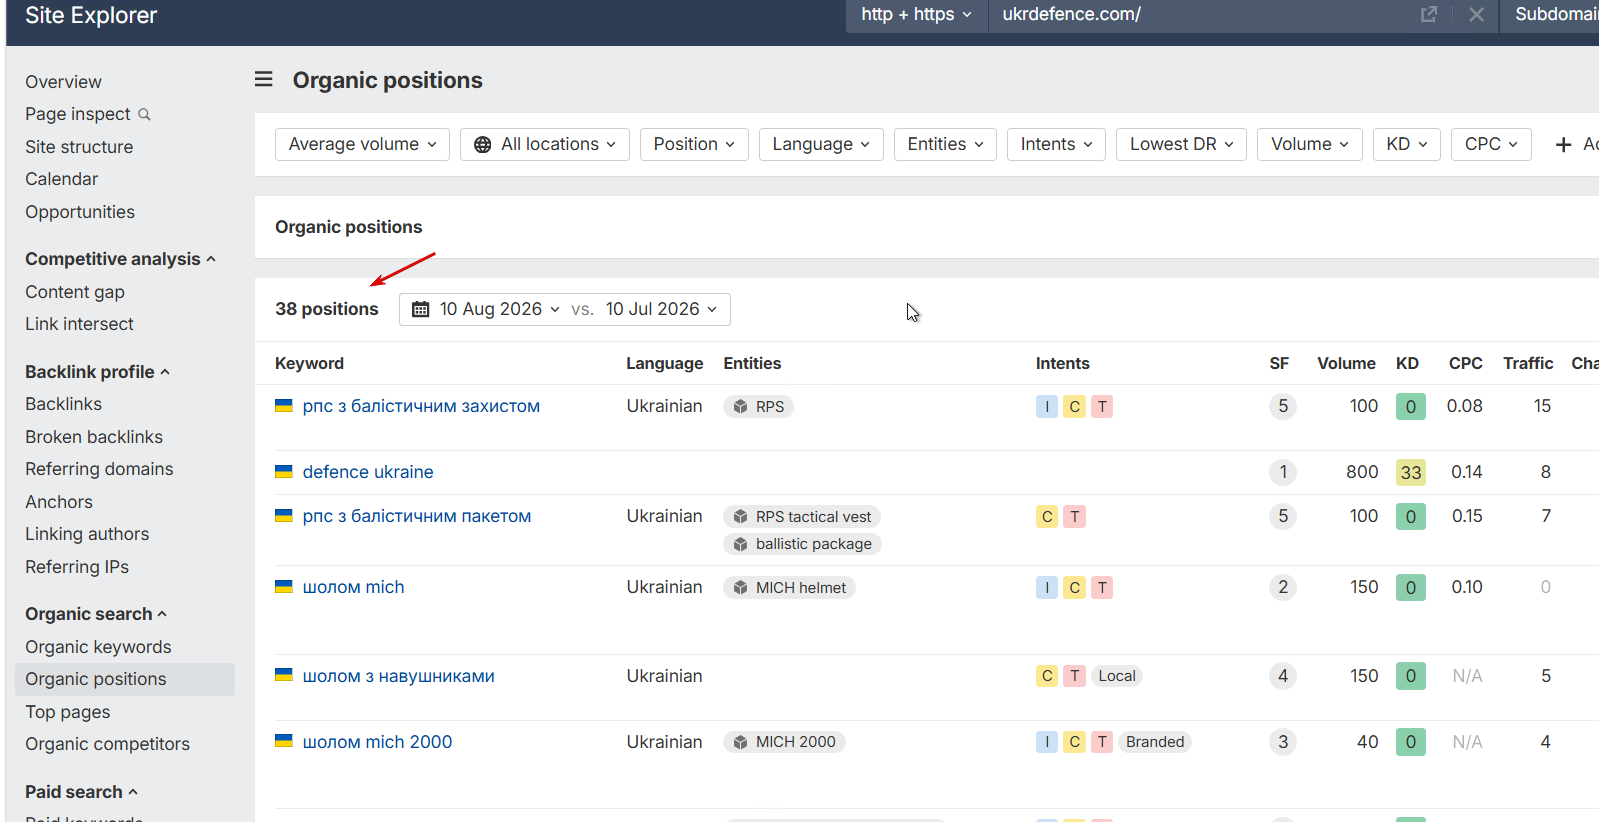The image size is (1599, 822).
Task: Click the Branded intent badge
Action: tap(1155, 742)
